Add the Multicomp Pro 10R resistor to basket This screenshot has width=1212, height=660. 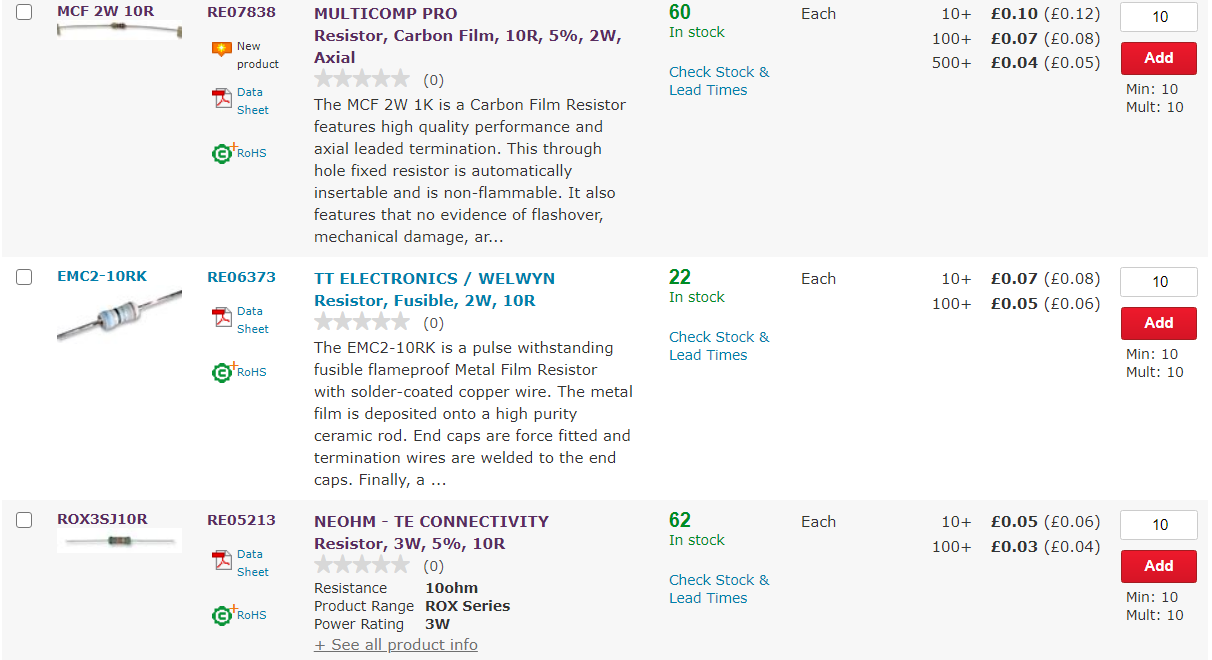[x=1159, y=58]
